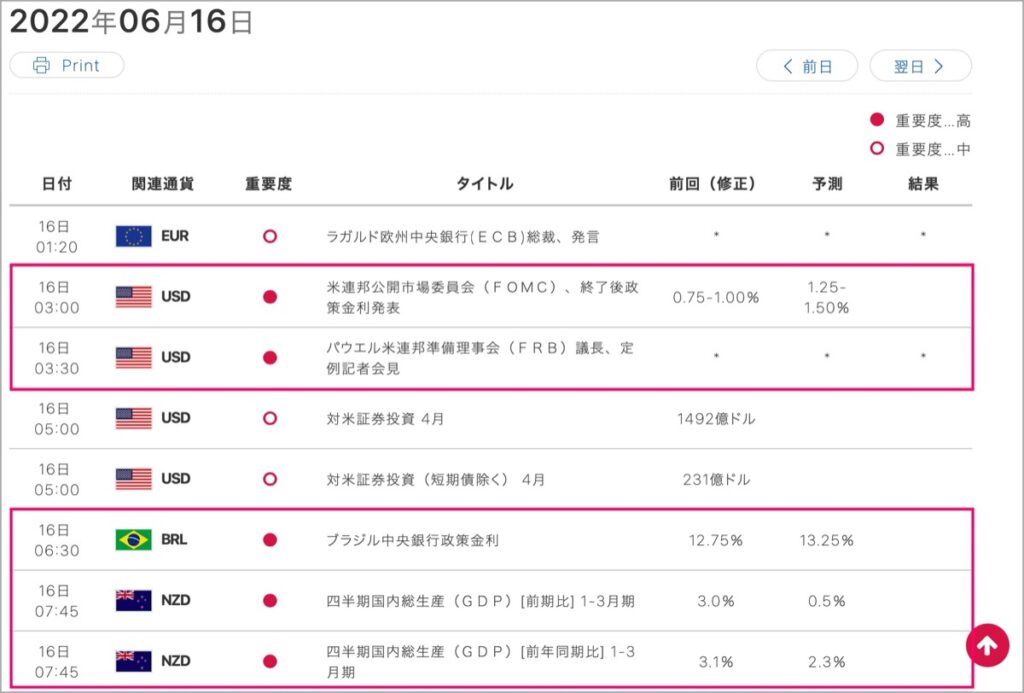Click the printer icon inside Print button
Screen dimensions: 1024x693
pos(41,65)
